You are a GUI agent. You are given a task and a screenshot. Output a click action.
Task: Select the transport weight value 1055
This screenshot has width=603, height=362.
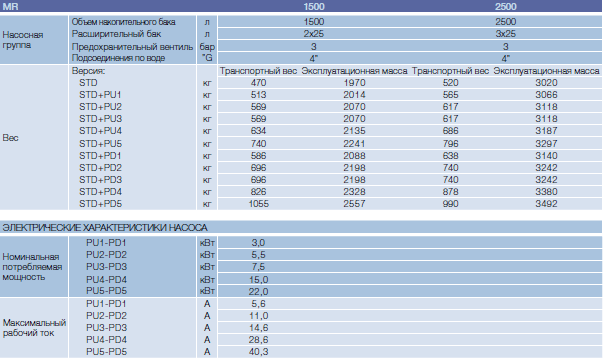(258, 204)
